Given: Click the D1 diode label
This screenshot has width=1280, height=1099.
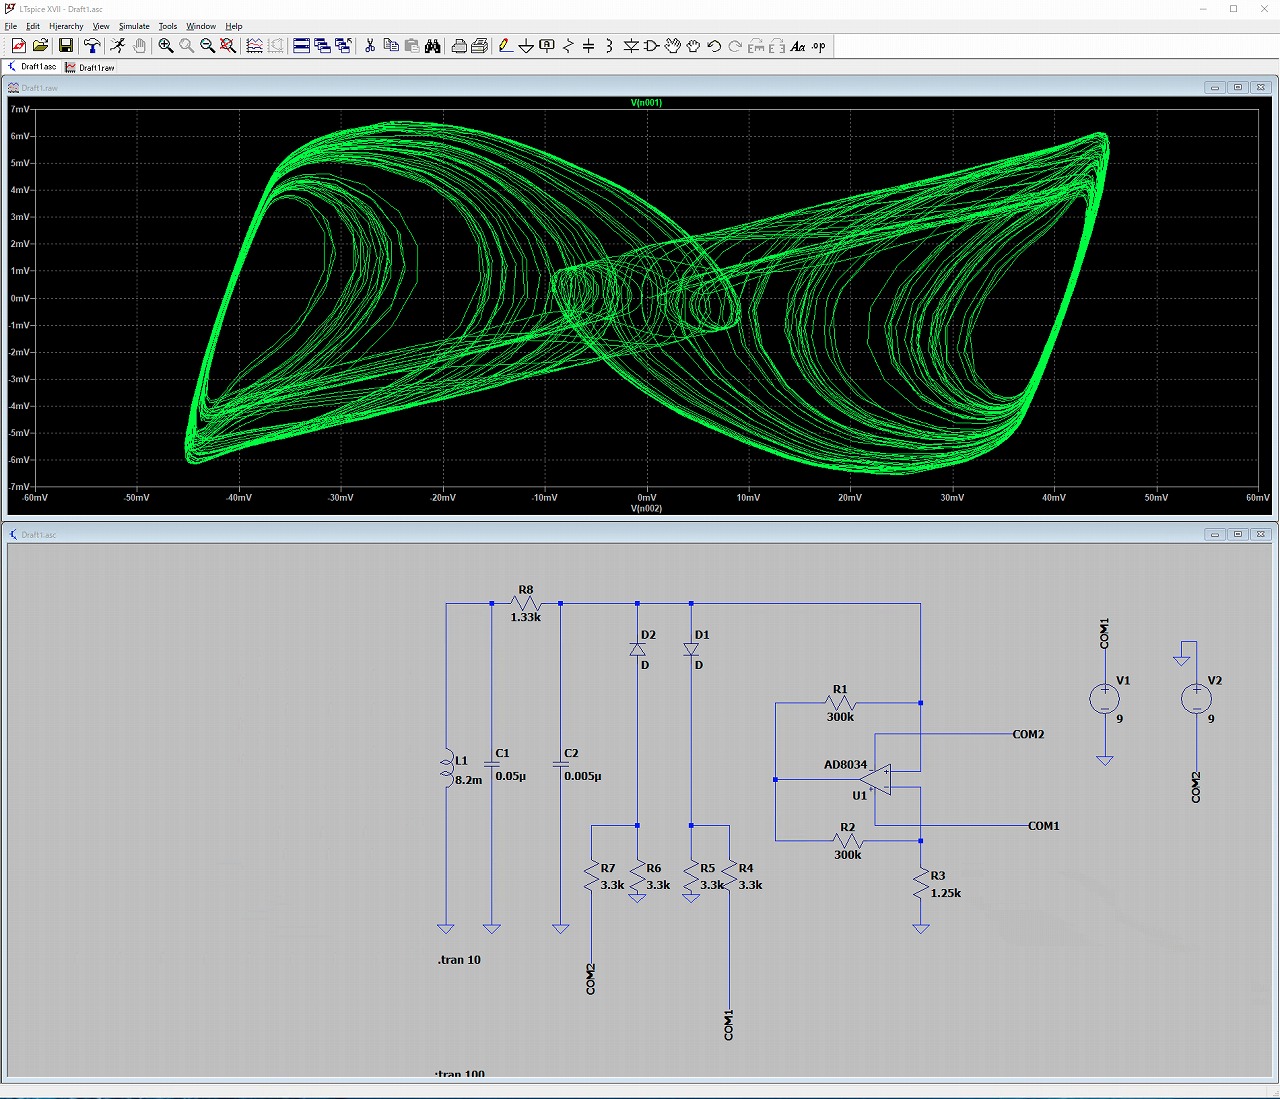Looking at the screenshot, I should [702, 635].
